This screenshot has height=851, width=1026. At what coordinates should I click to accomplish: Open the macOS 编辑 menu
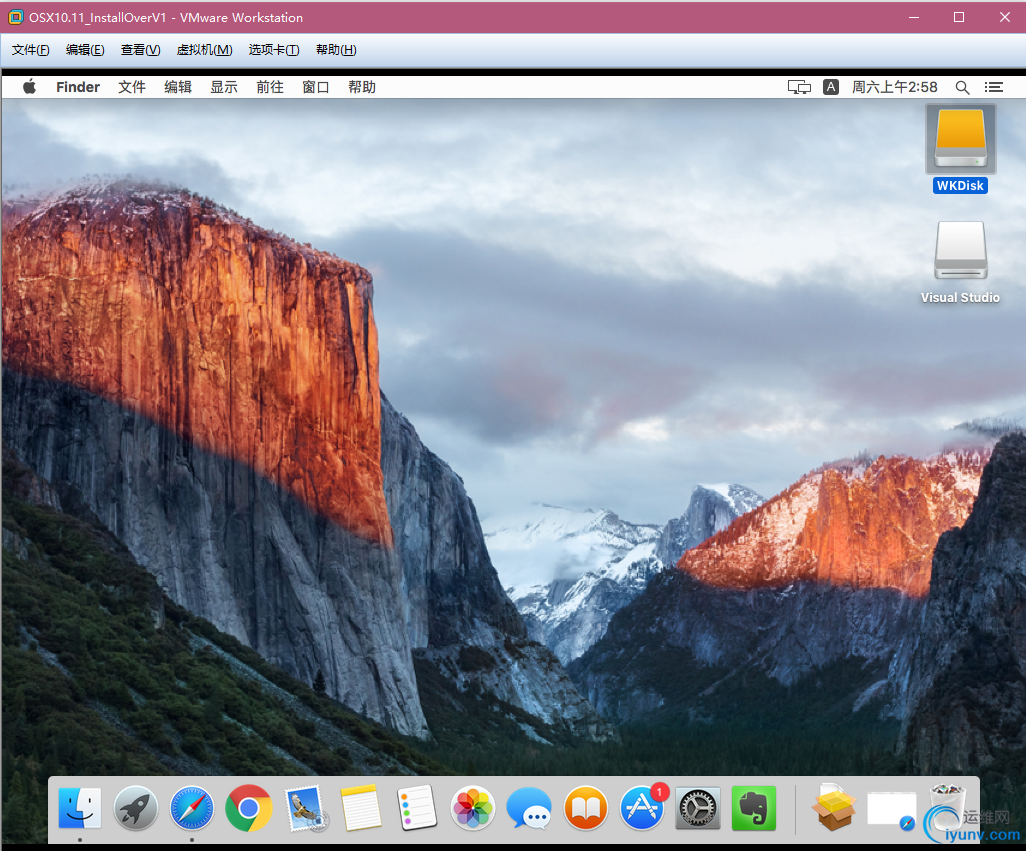(177, 87)
